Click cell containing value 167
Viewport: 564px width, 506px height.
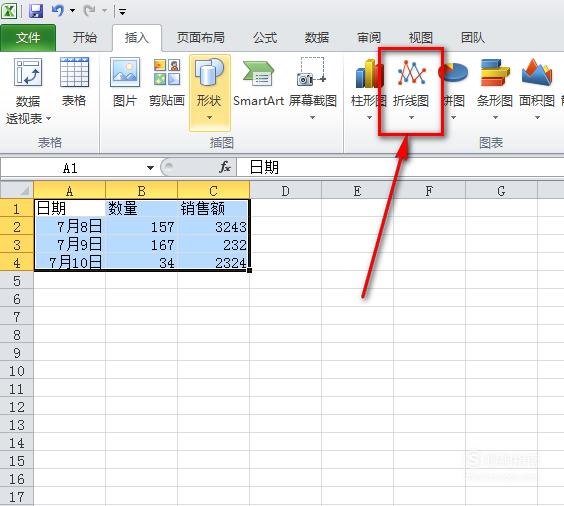pos(141,244)
